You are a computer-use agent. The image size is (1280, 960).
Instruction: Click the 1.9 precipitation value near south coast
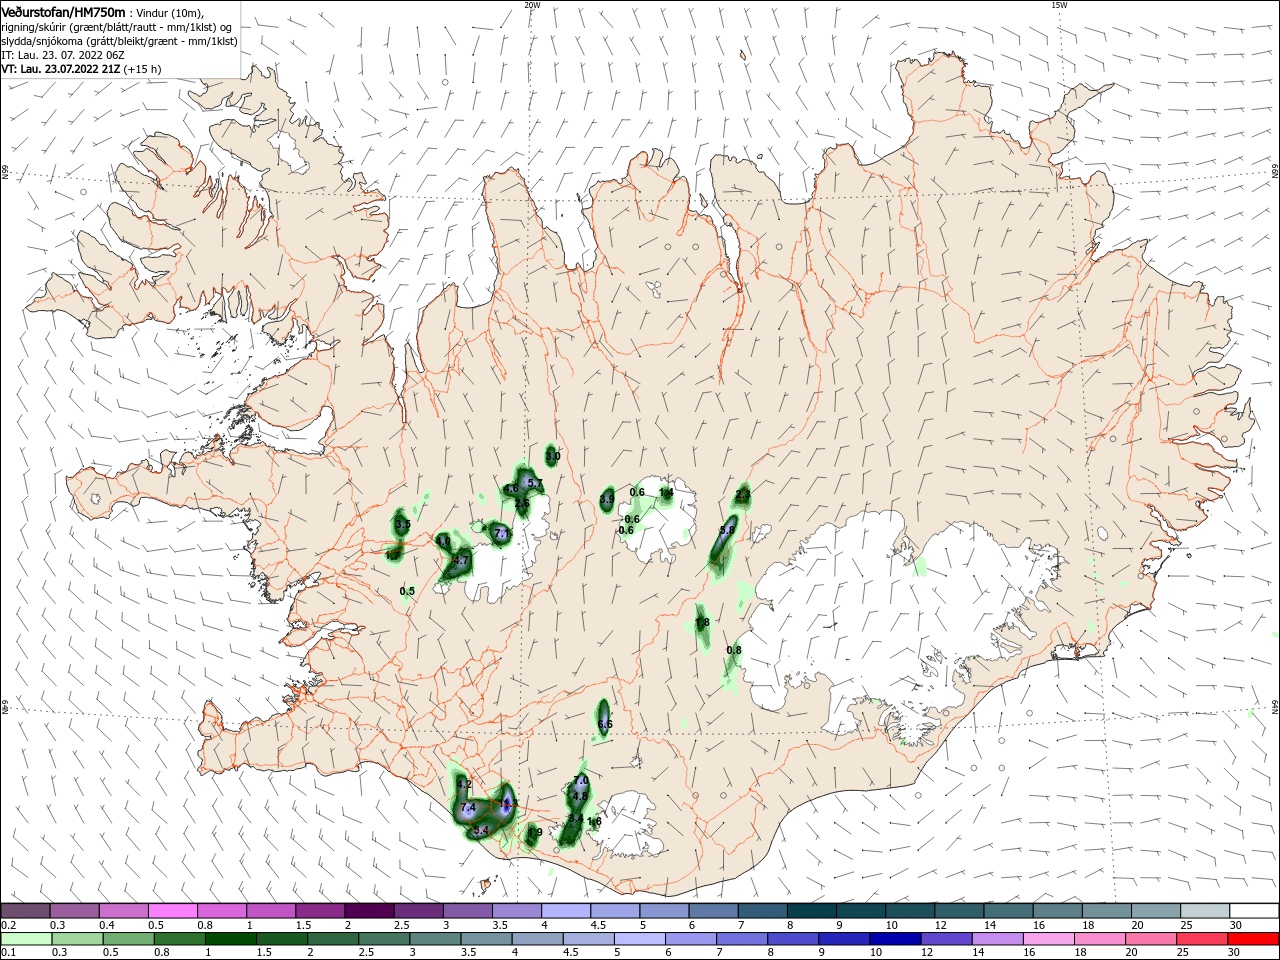[x=535, y=832]
